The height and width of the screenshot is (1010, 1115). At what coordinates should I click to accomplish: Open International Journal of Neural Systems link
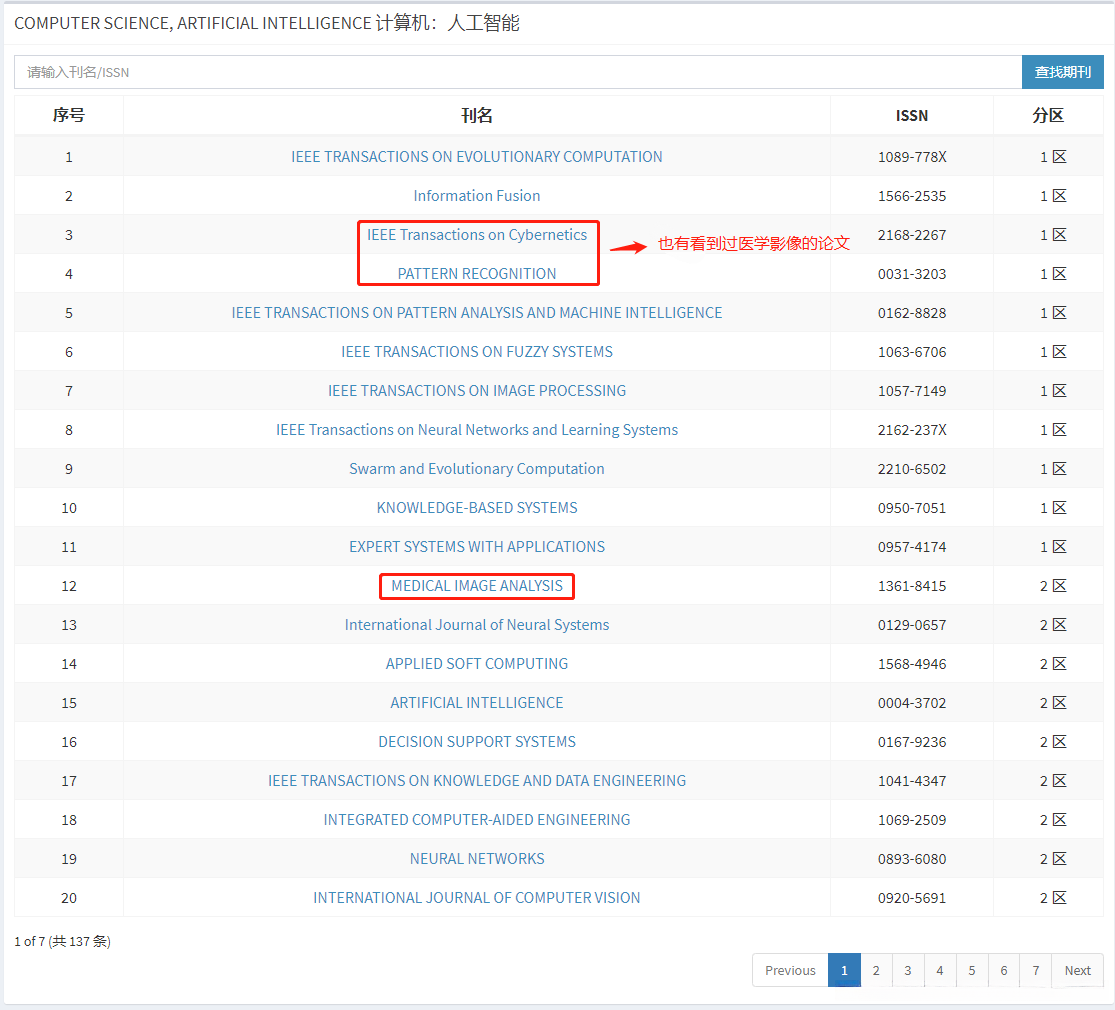pos(476,624)
